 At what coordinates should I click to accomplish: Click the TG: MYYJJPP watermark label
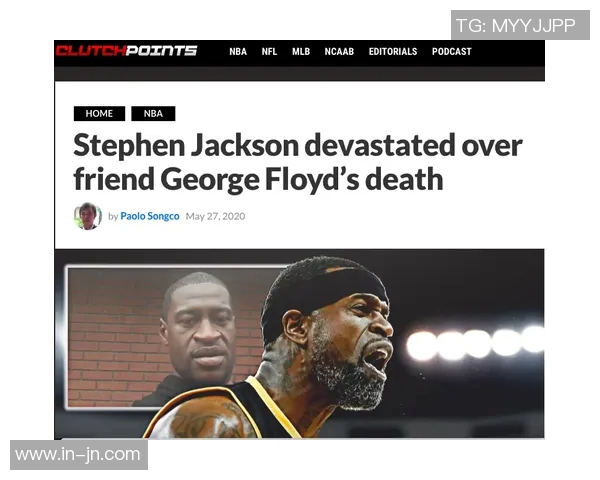click(520, 25)
